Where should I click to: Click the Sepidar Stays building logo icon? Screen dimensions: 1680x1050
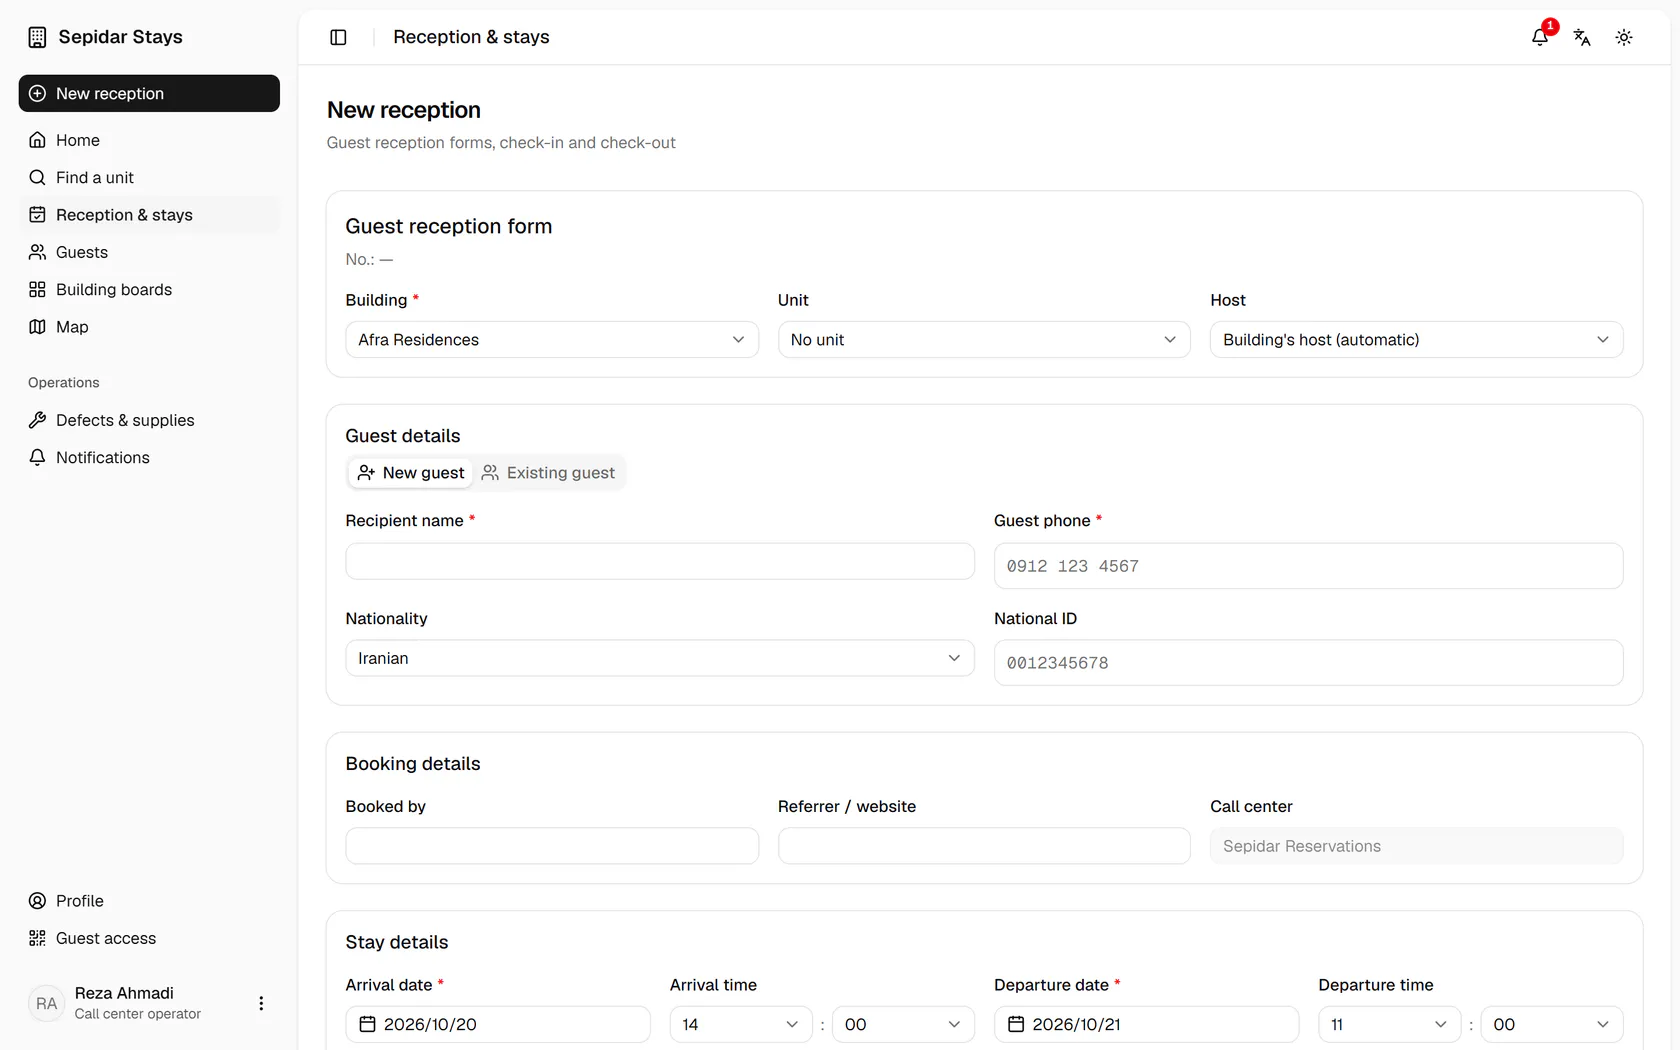tap(37, 37)
